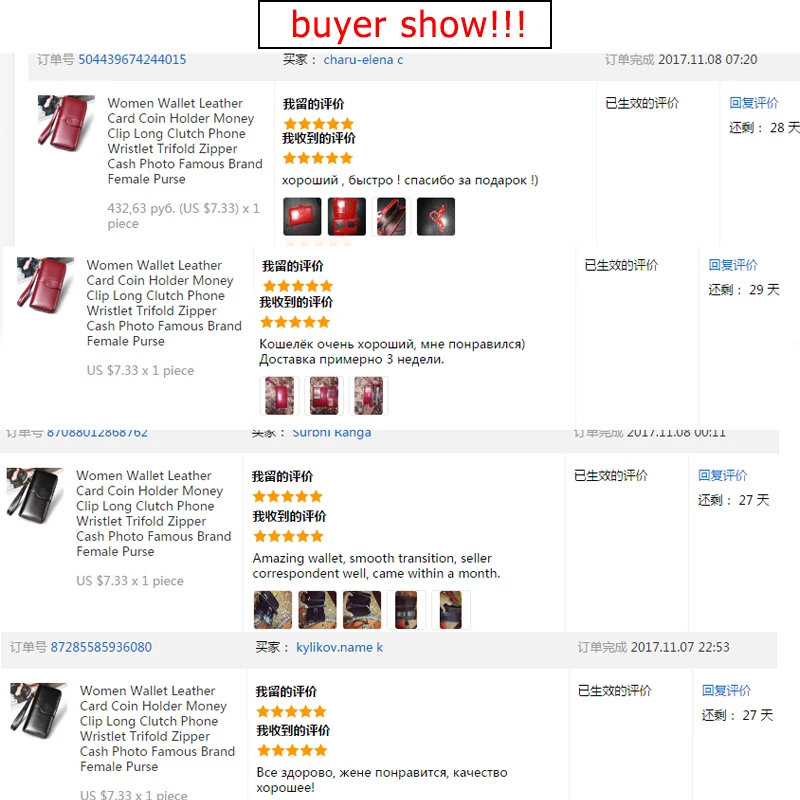Open order number 504439674244015 link
The width and height of the screenshot is (800, 800).
pyautogui.click(x=132, y=60)
